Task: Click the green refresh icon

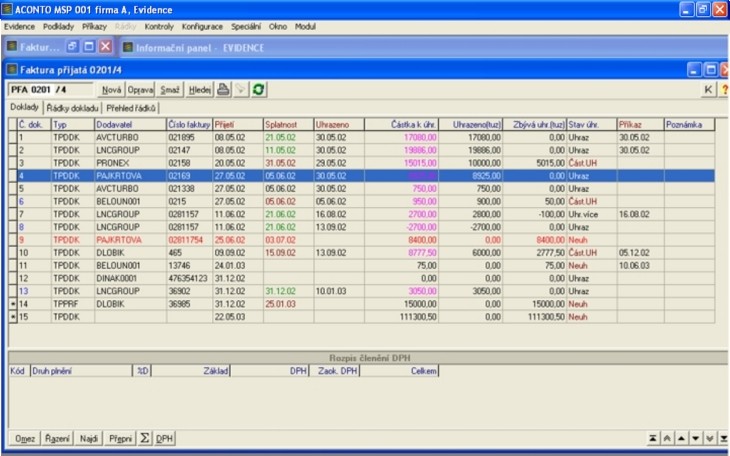Action: 258,90
